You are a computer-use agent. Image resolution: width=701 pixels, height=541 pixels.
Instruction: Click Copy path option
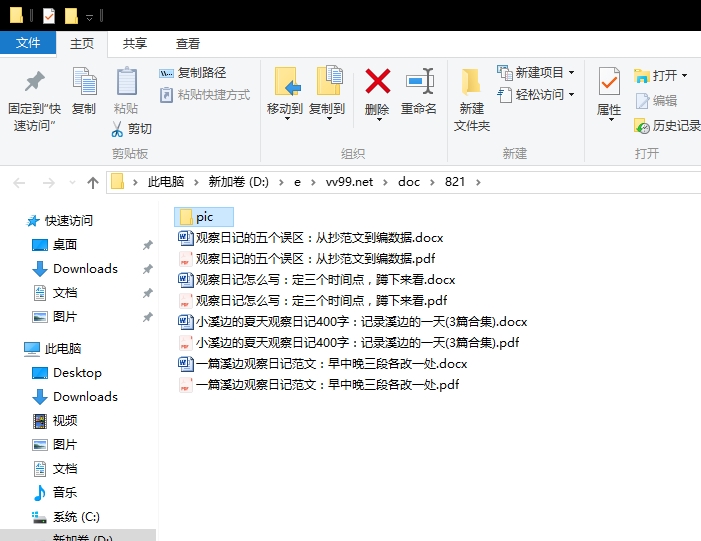point(193,72)
